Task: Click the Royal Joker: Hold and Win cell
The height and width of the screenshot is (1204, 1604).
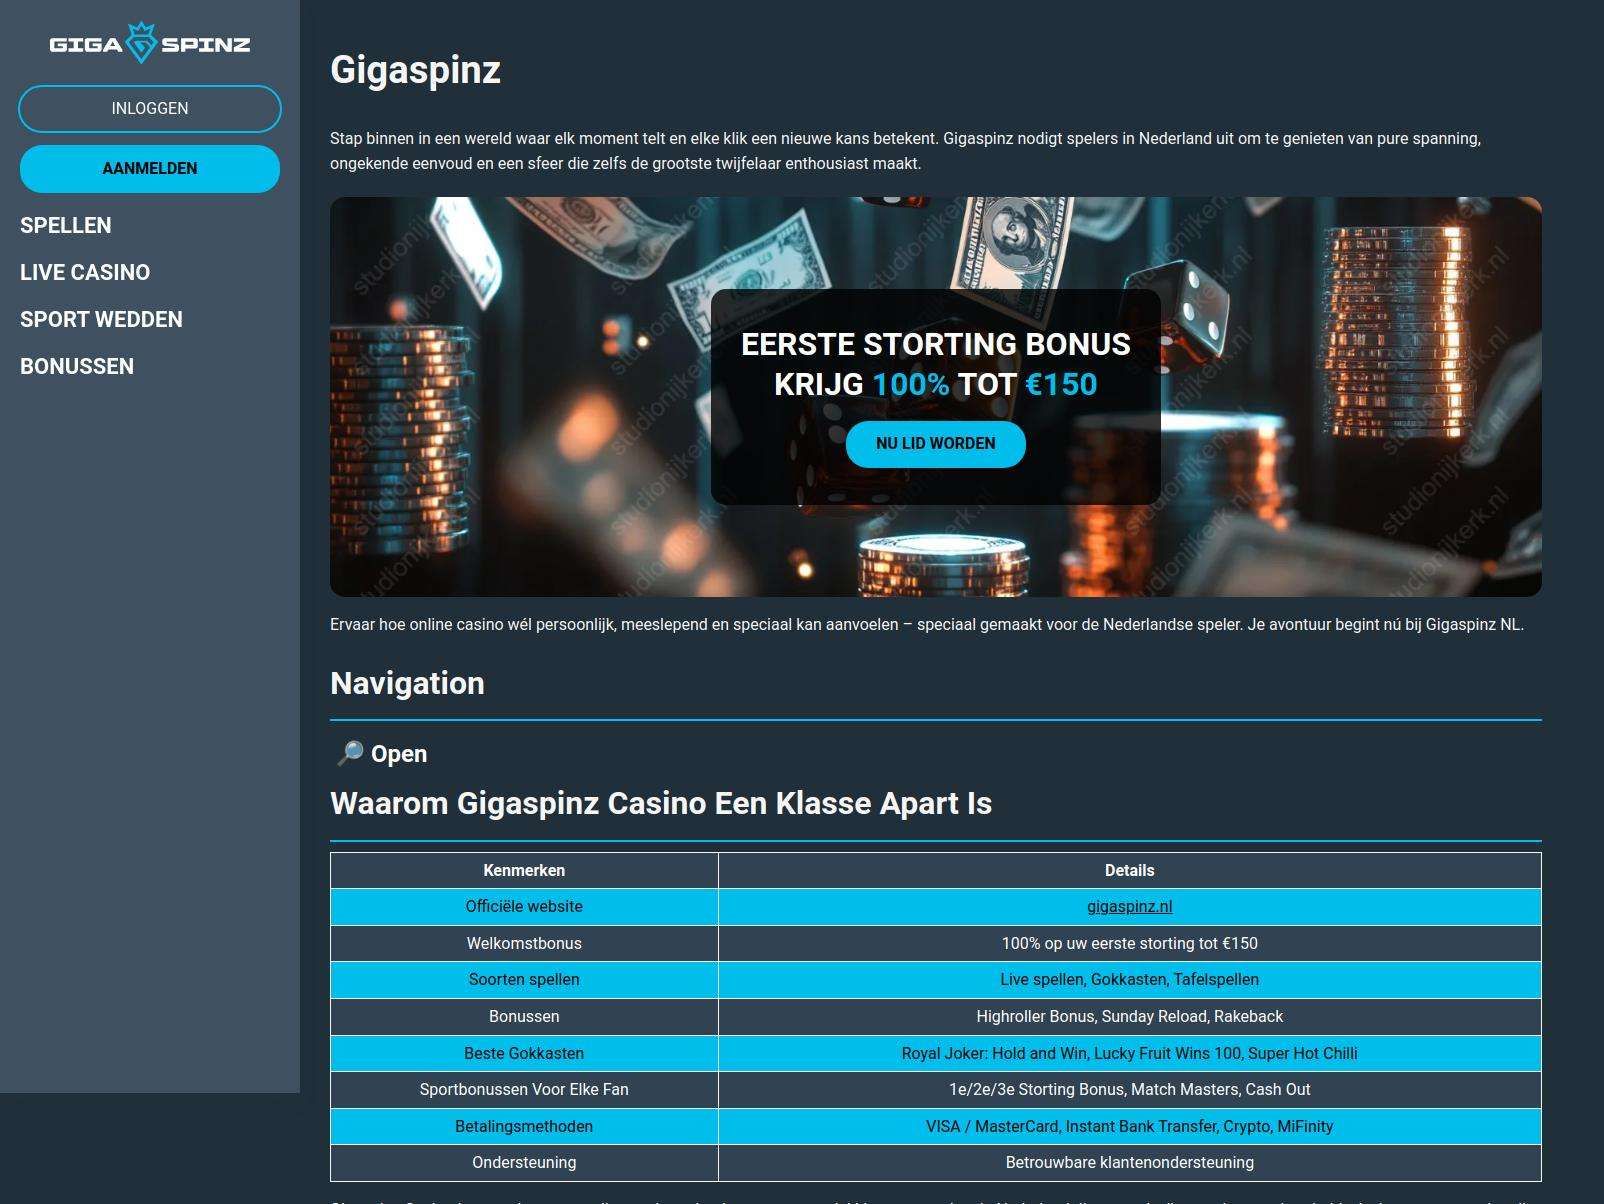Action: [1130, 1053]
